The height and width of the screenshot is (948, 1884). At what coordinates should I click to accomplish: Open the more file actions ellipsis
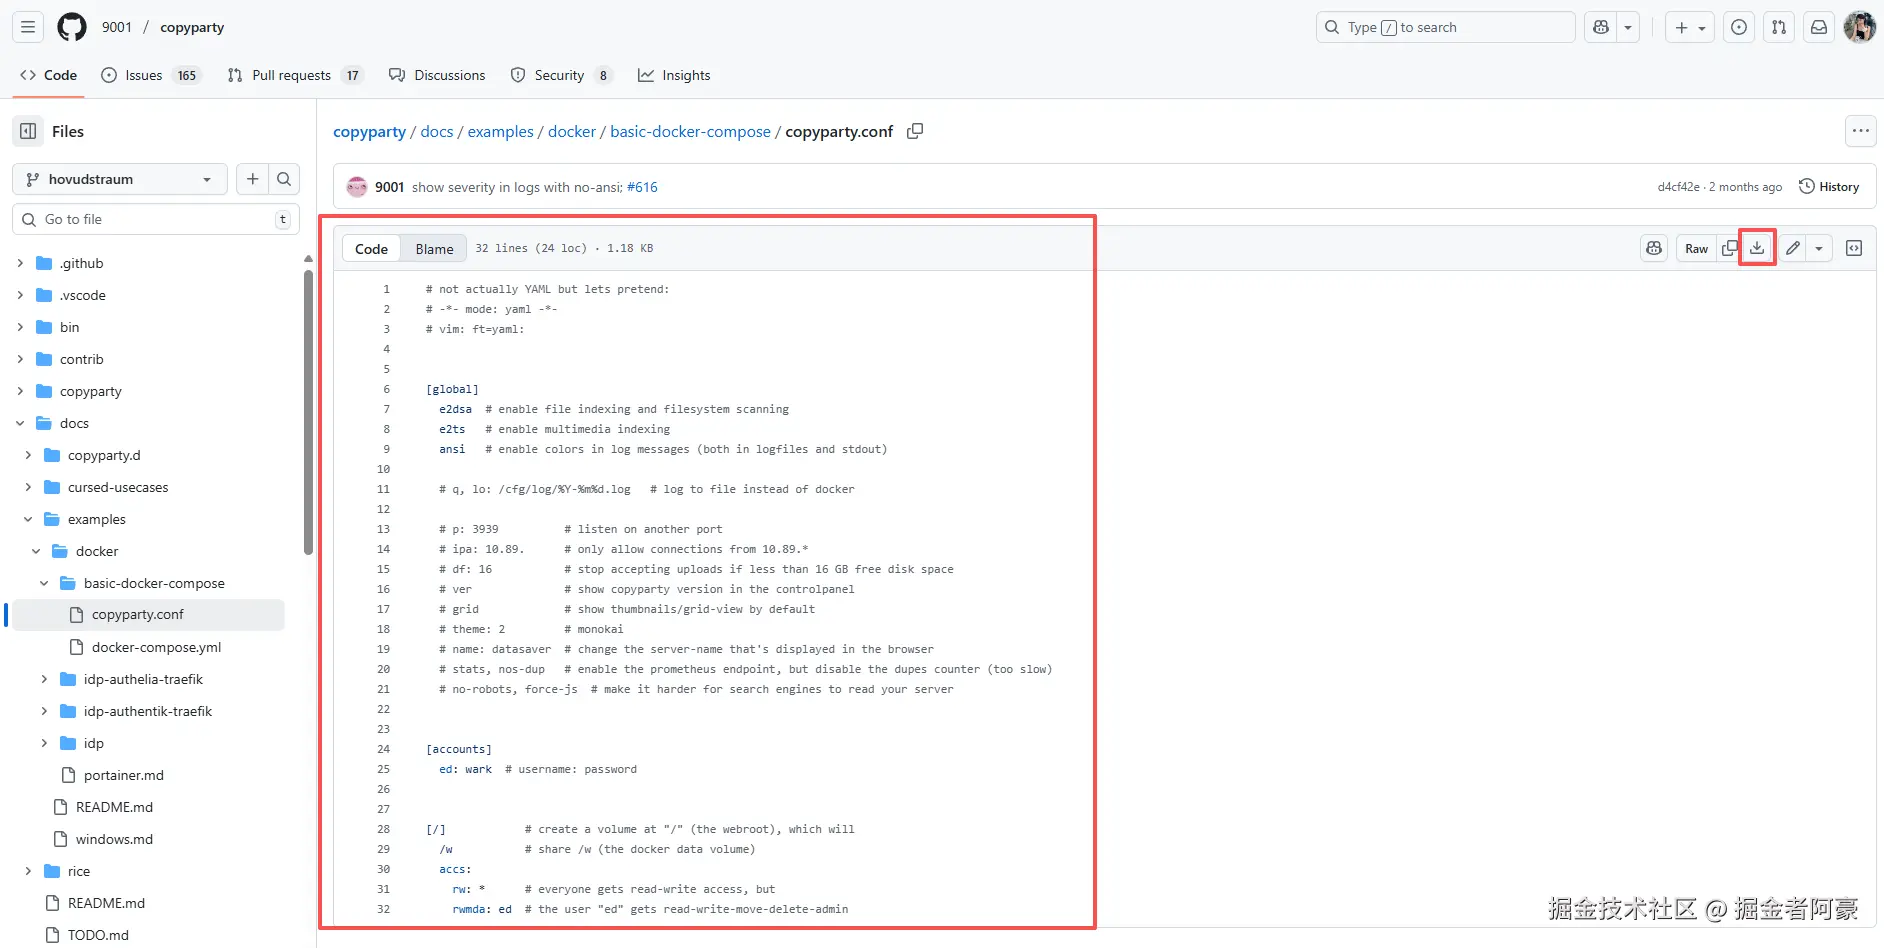[1860, 131]
